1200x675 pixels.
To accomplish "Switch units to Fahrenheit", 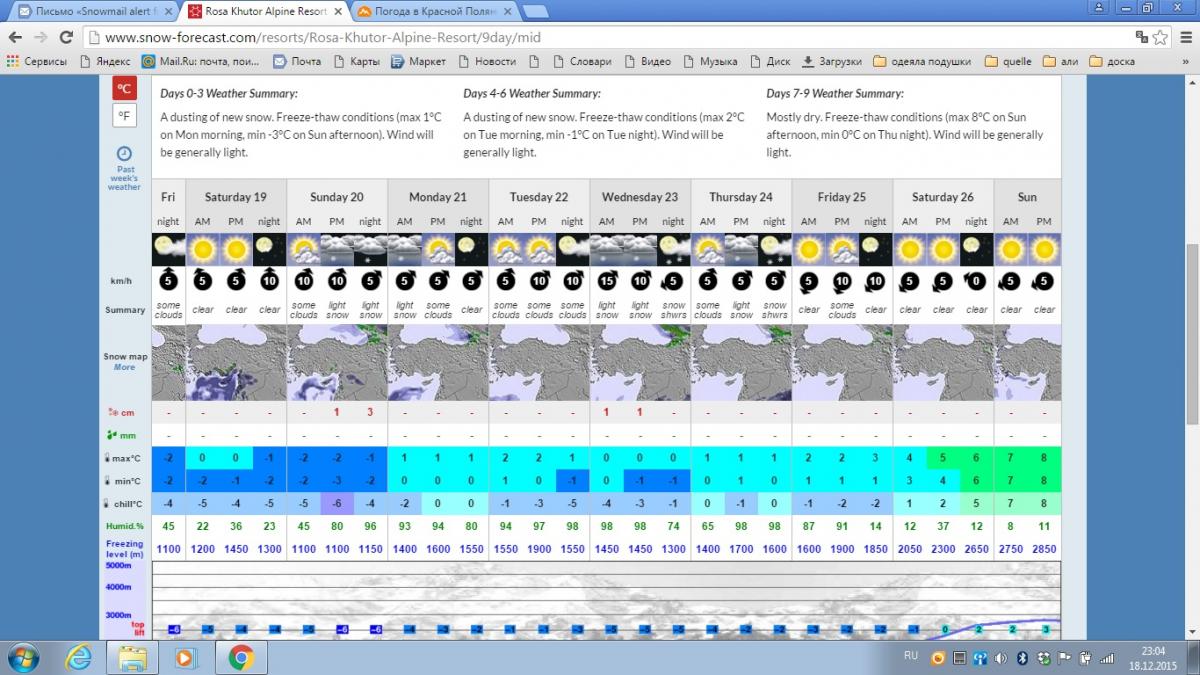I will (124, 116).
